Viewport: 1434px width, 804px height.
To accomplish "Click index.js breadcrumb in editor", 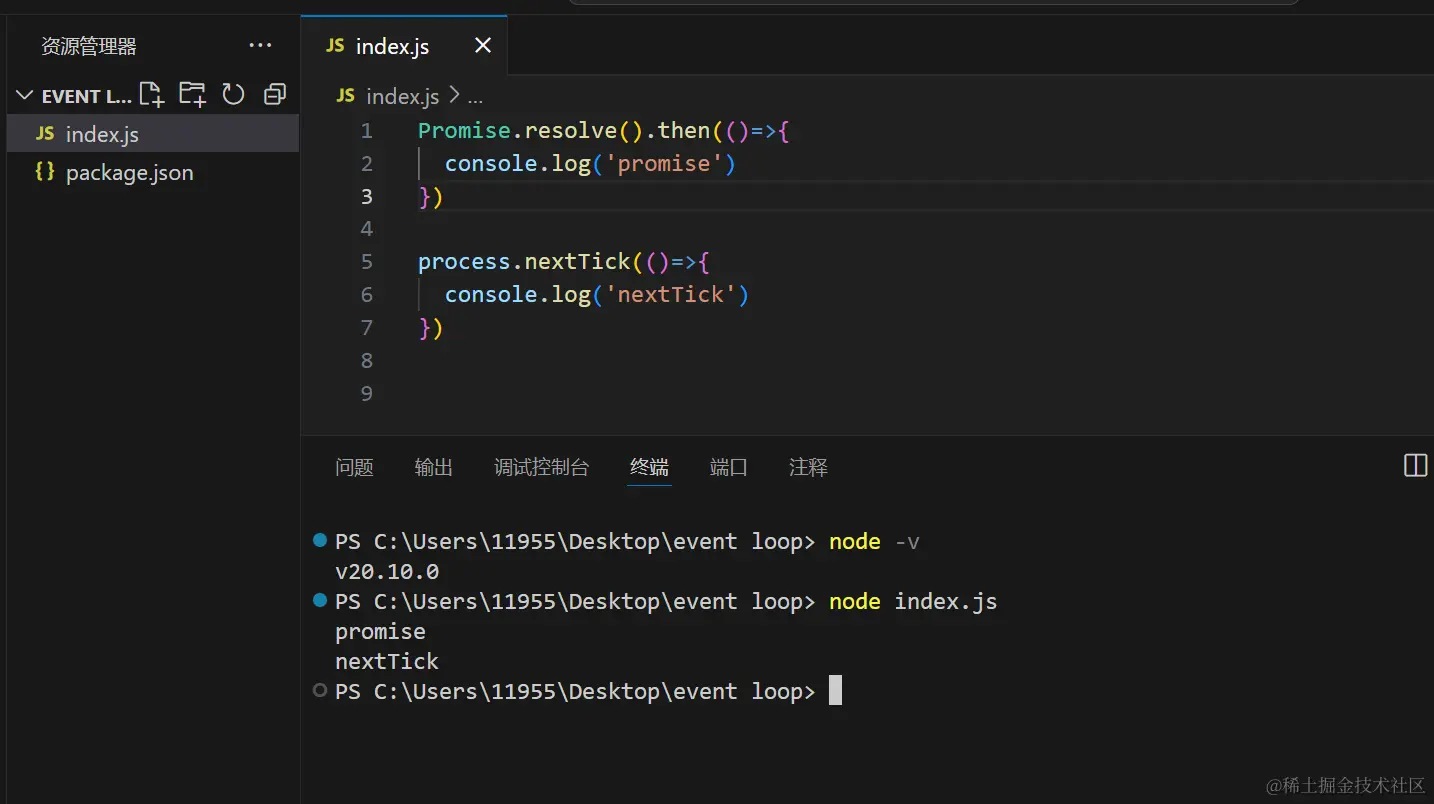I will [x=402, y=96].
